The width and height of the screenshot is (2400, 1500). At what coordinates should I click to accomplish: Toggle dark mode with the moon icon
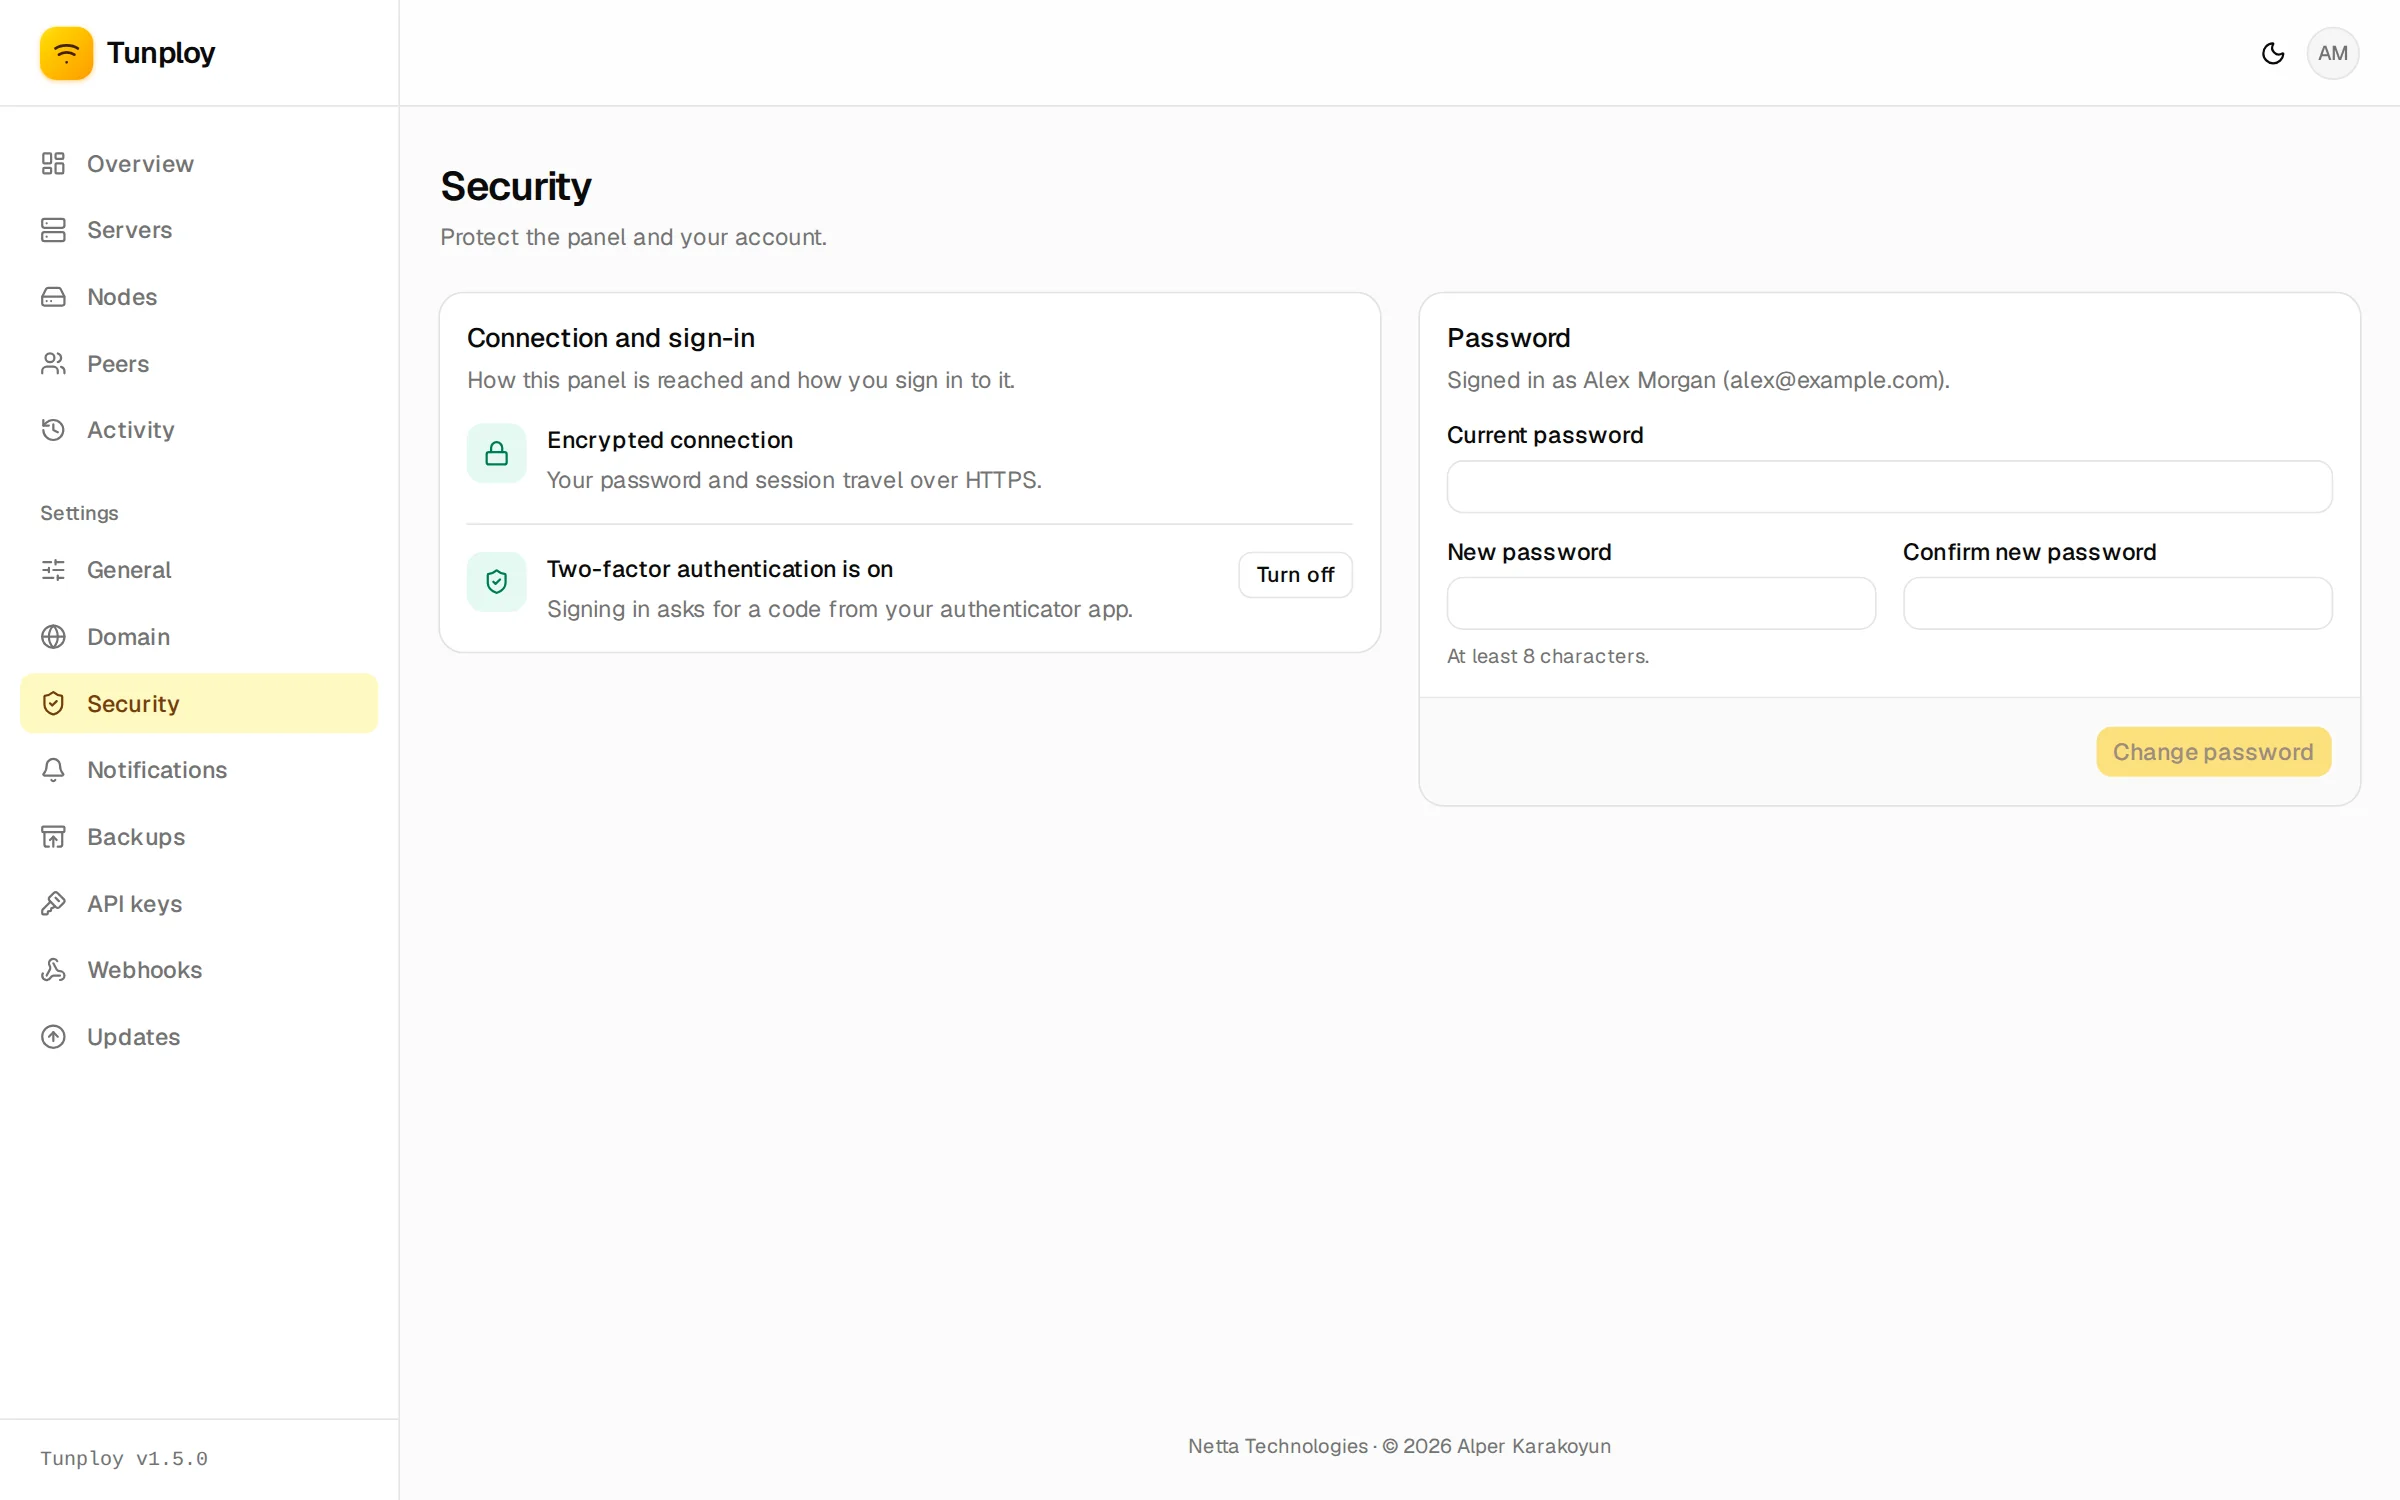2272,53
